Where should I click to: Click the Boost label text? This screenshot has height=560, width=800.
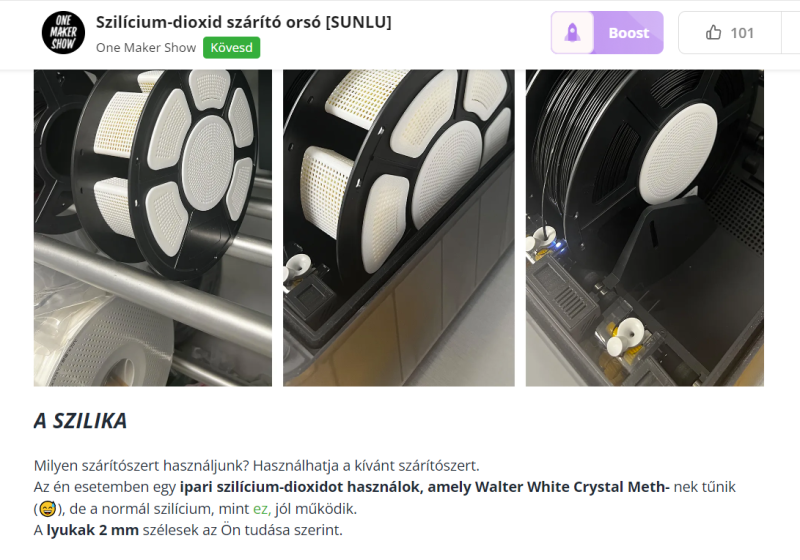629,33
